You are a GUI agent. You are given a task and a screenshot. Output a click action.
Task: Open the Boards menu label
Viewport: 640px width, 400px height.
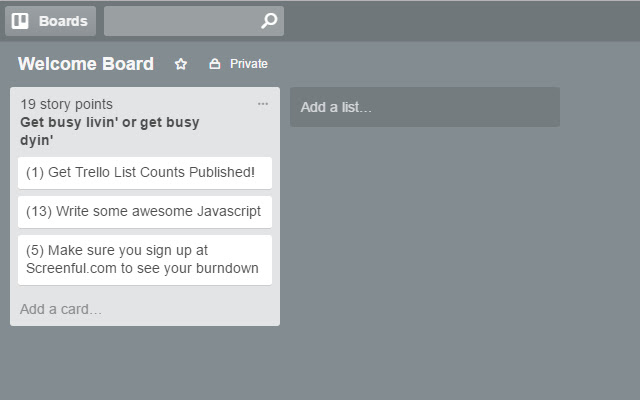[62, 21]
